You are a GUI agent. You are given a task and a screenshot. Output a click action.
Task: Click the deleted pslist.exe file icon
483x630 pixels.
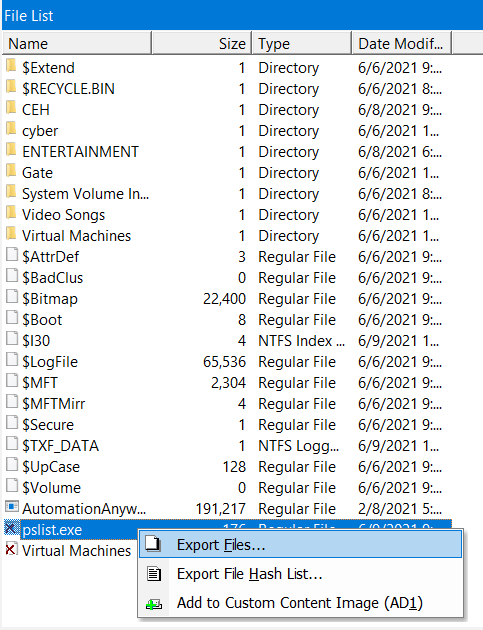(11, 528)
